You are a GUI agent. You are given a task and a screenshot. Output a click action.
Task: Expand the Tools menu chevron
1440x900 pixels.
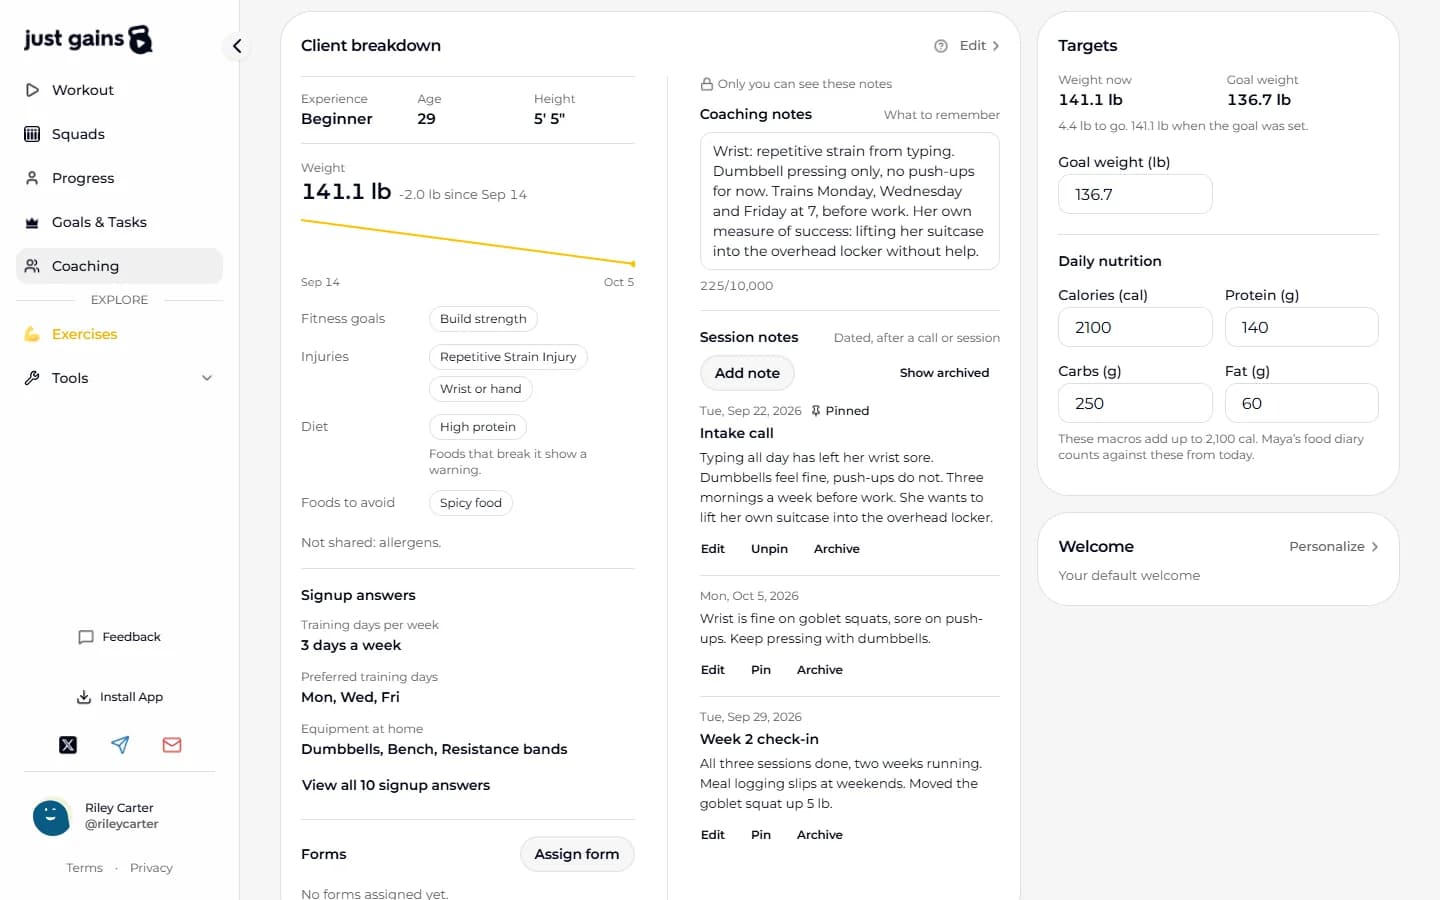click(207, 378)
